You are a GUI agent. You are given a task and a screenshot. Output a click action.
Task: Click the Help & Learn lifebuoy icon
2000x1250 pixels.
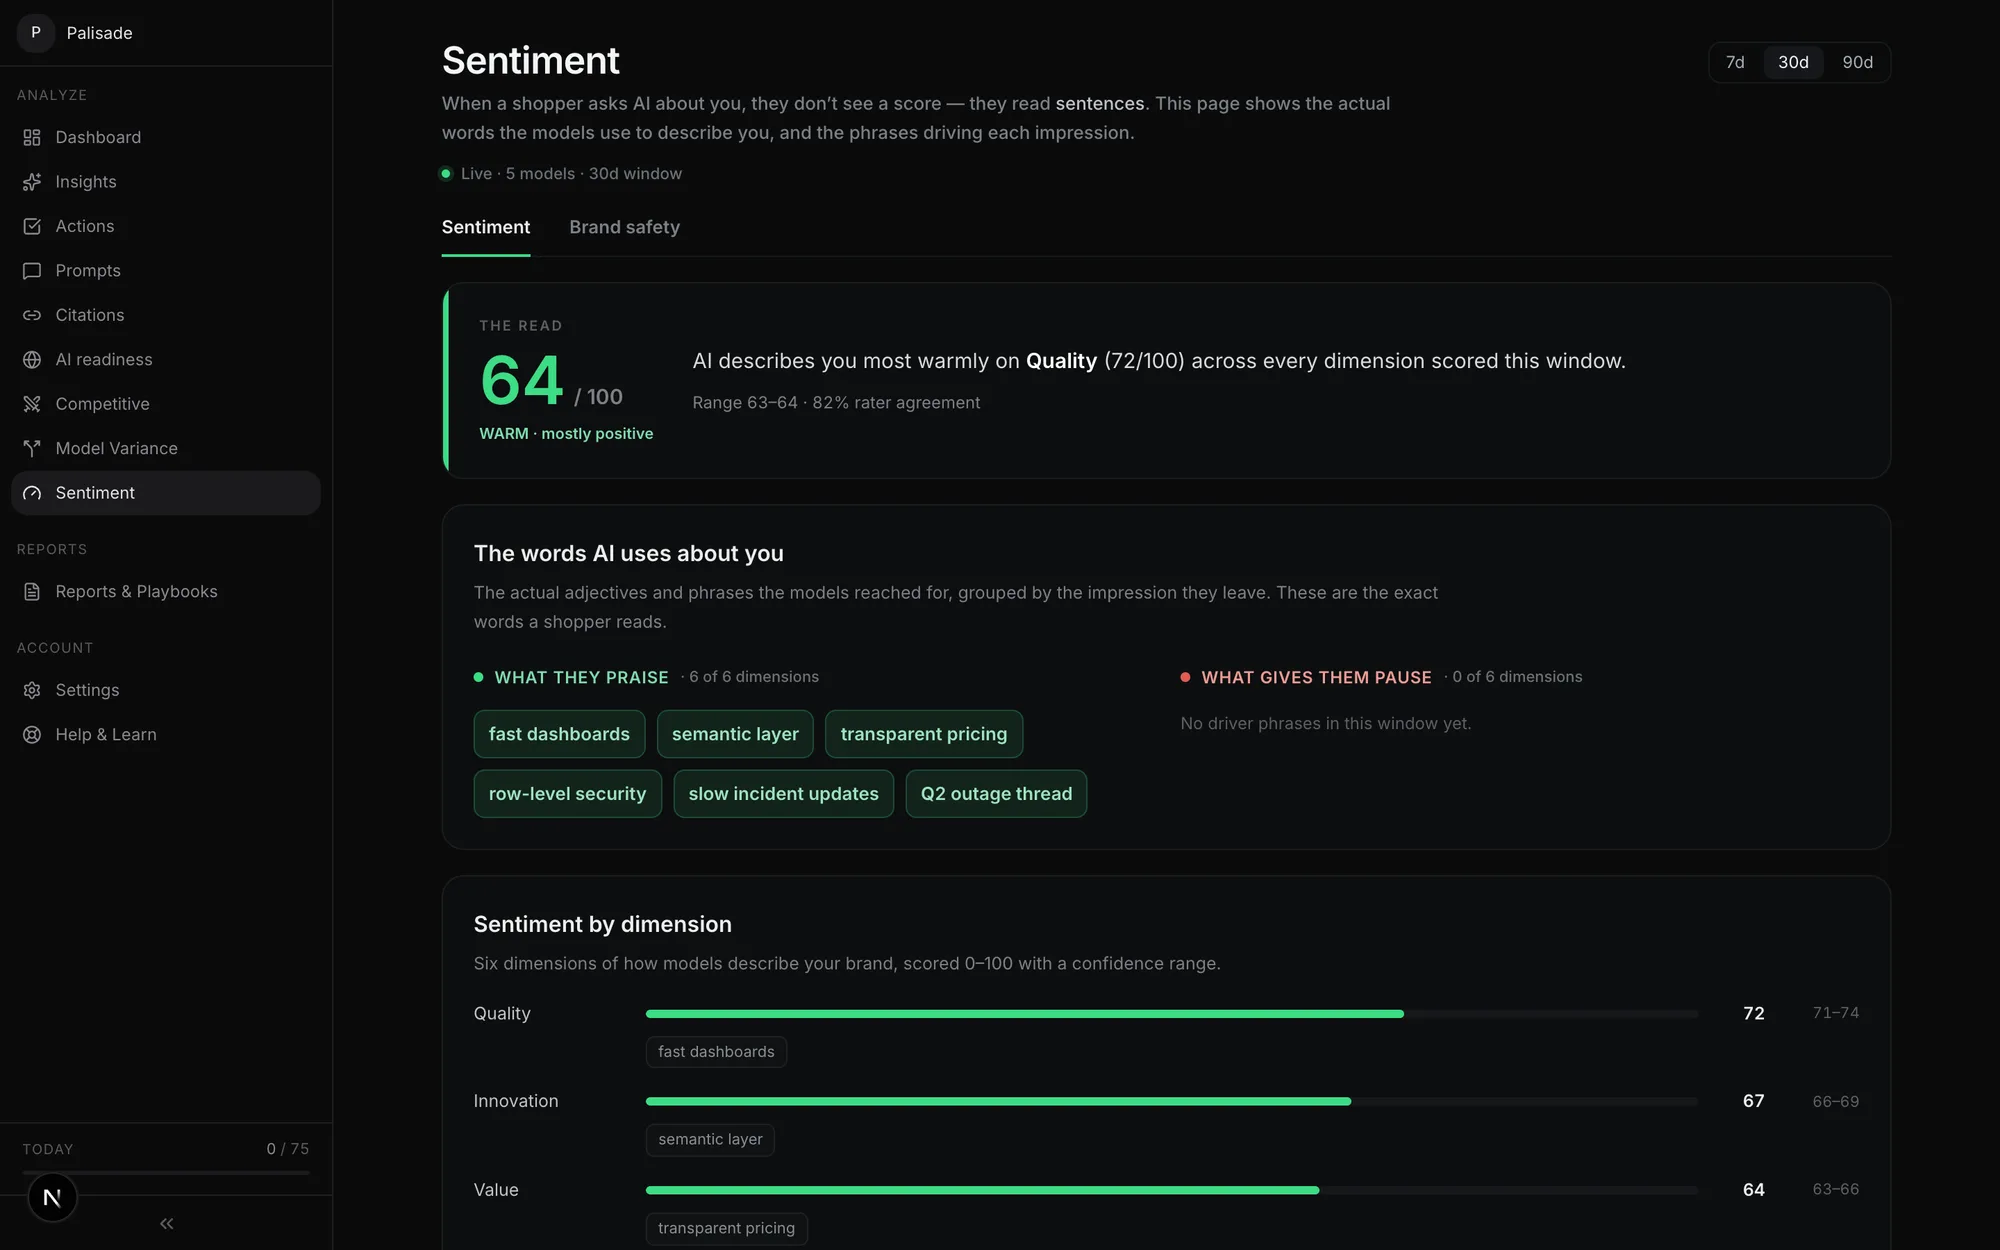coord(32,735)
